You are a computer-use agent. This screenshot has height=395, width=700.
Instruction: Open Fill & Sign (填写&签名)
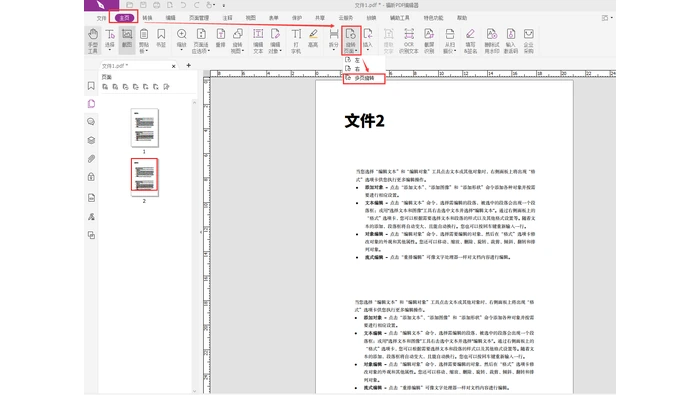[470, 41]
